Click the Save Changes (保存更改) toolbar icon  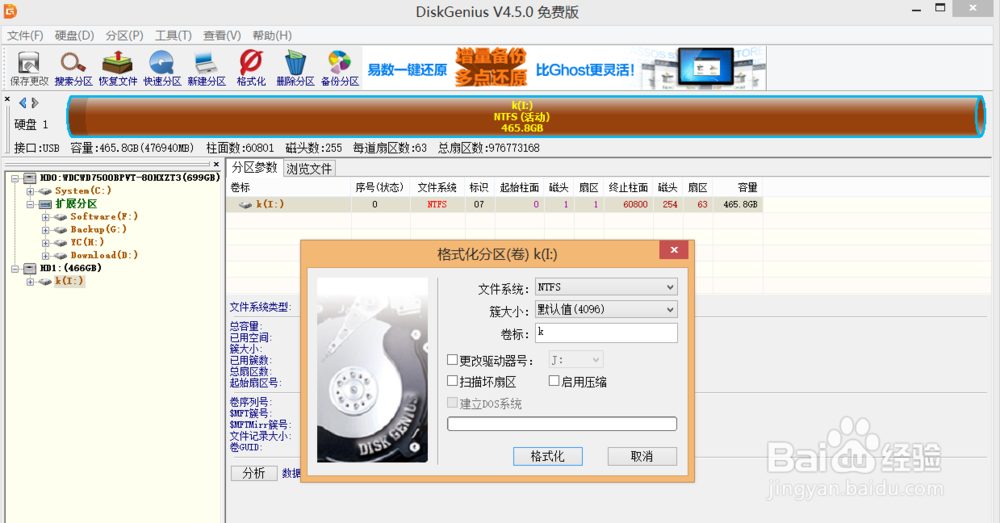29,68
